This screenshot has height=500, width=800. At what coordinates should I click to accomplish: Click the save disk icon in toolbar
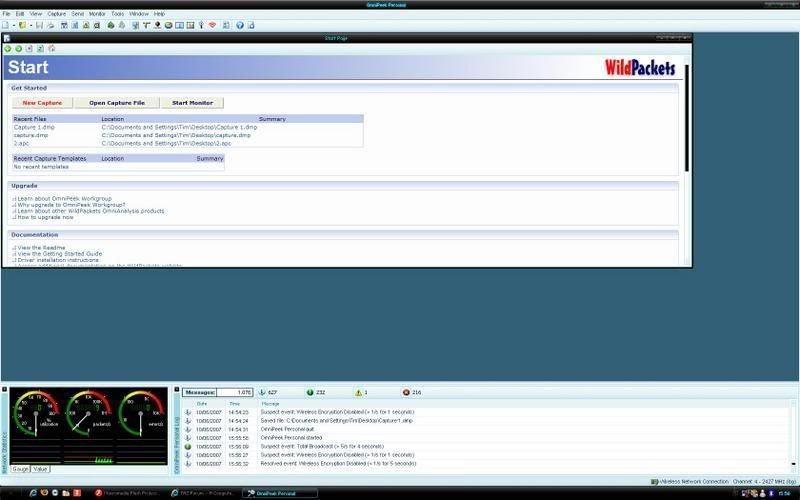39,25
